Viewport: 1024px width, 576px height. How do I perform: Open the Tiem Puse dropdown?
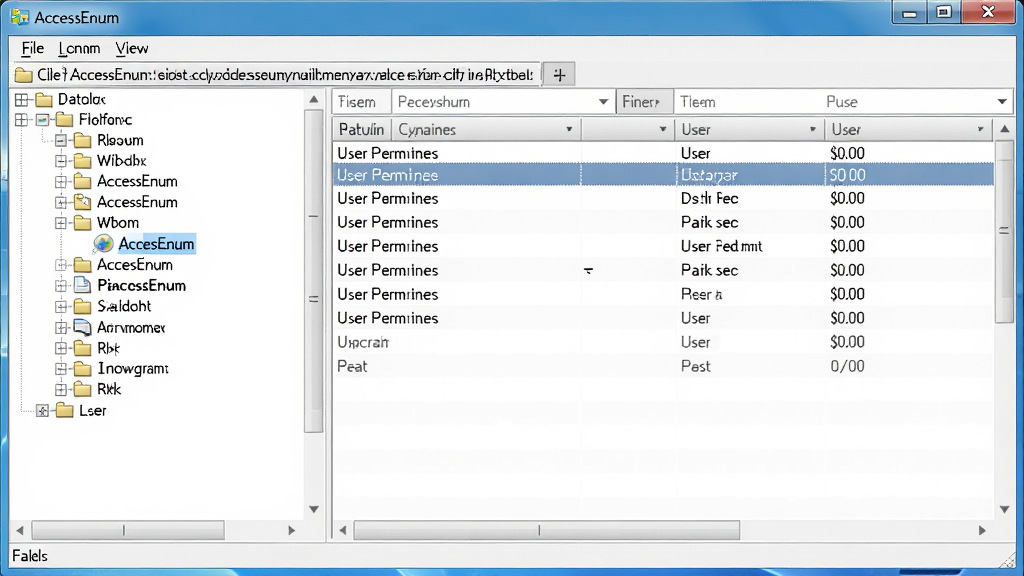1002,102
